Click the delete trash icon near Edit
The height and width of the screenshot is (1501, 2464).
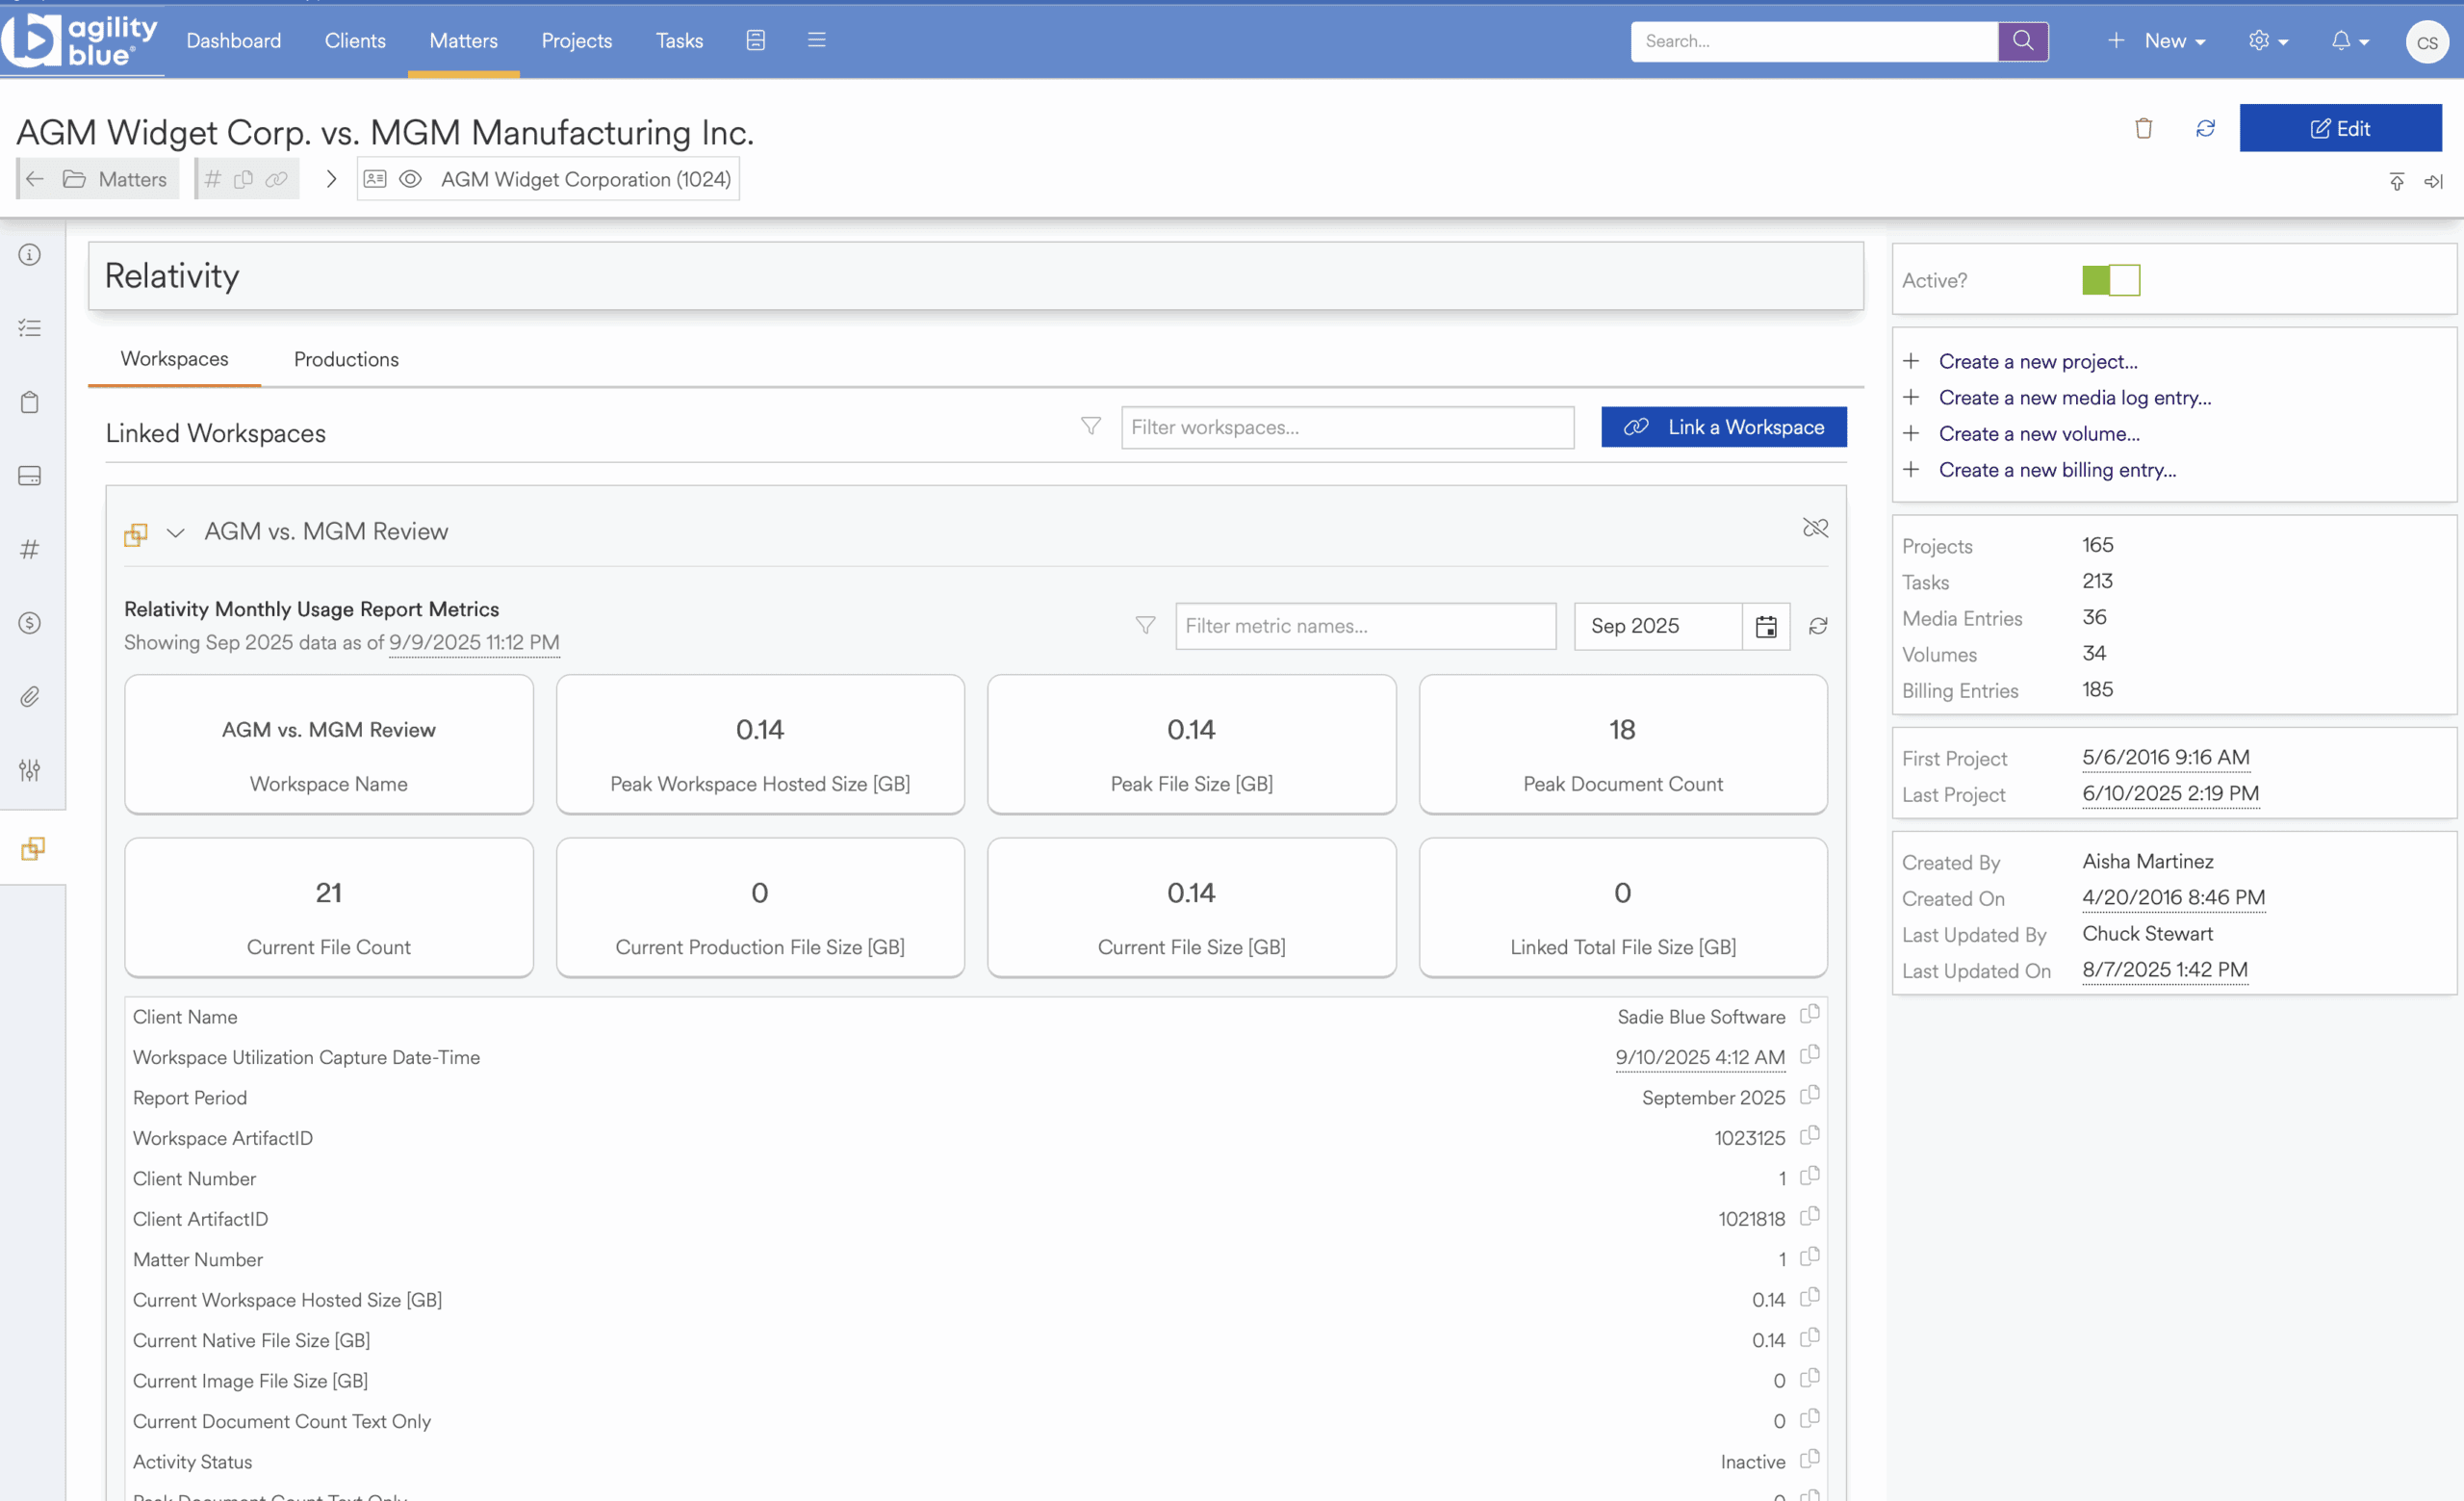2143,128
